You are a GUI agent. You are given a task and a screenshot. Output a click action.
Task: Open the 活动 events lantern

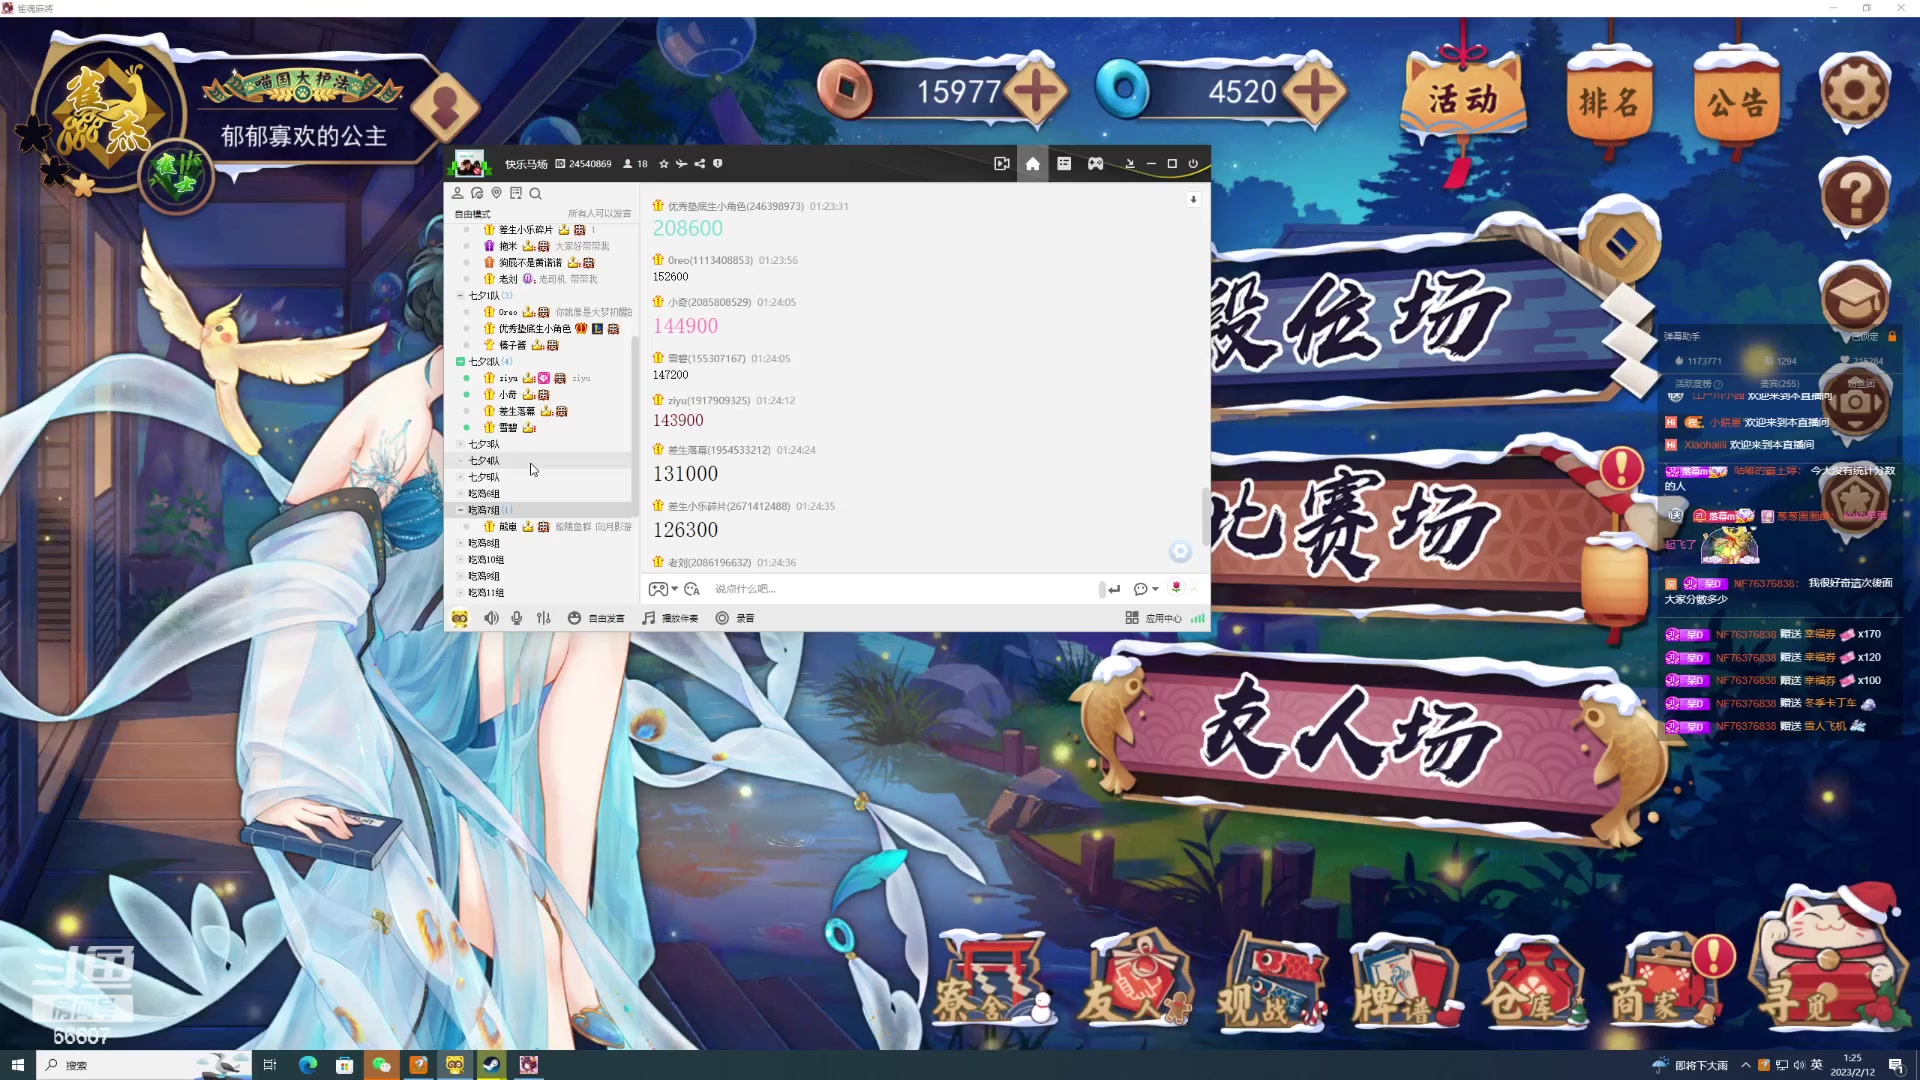tap(1463, 100)
